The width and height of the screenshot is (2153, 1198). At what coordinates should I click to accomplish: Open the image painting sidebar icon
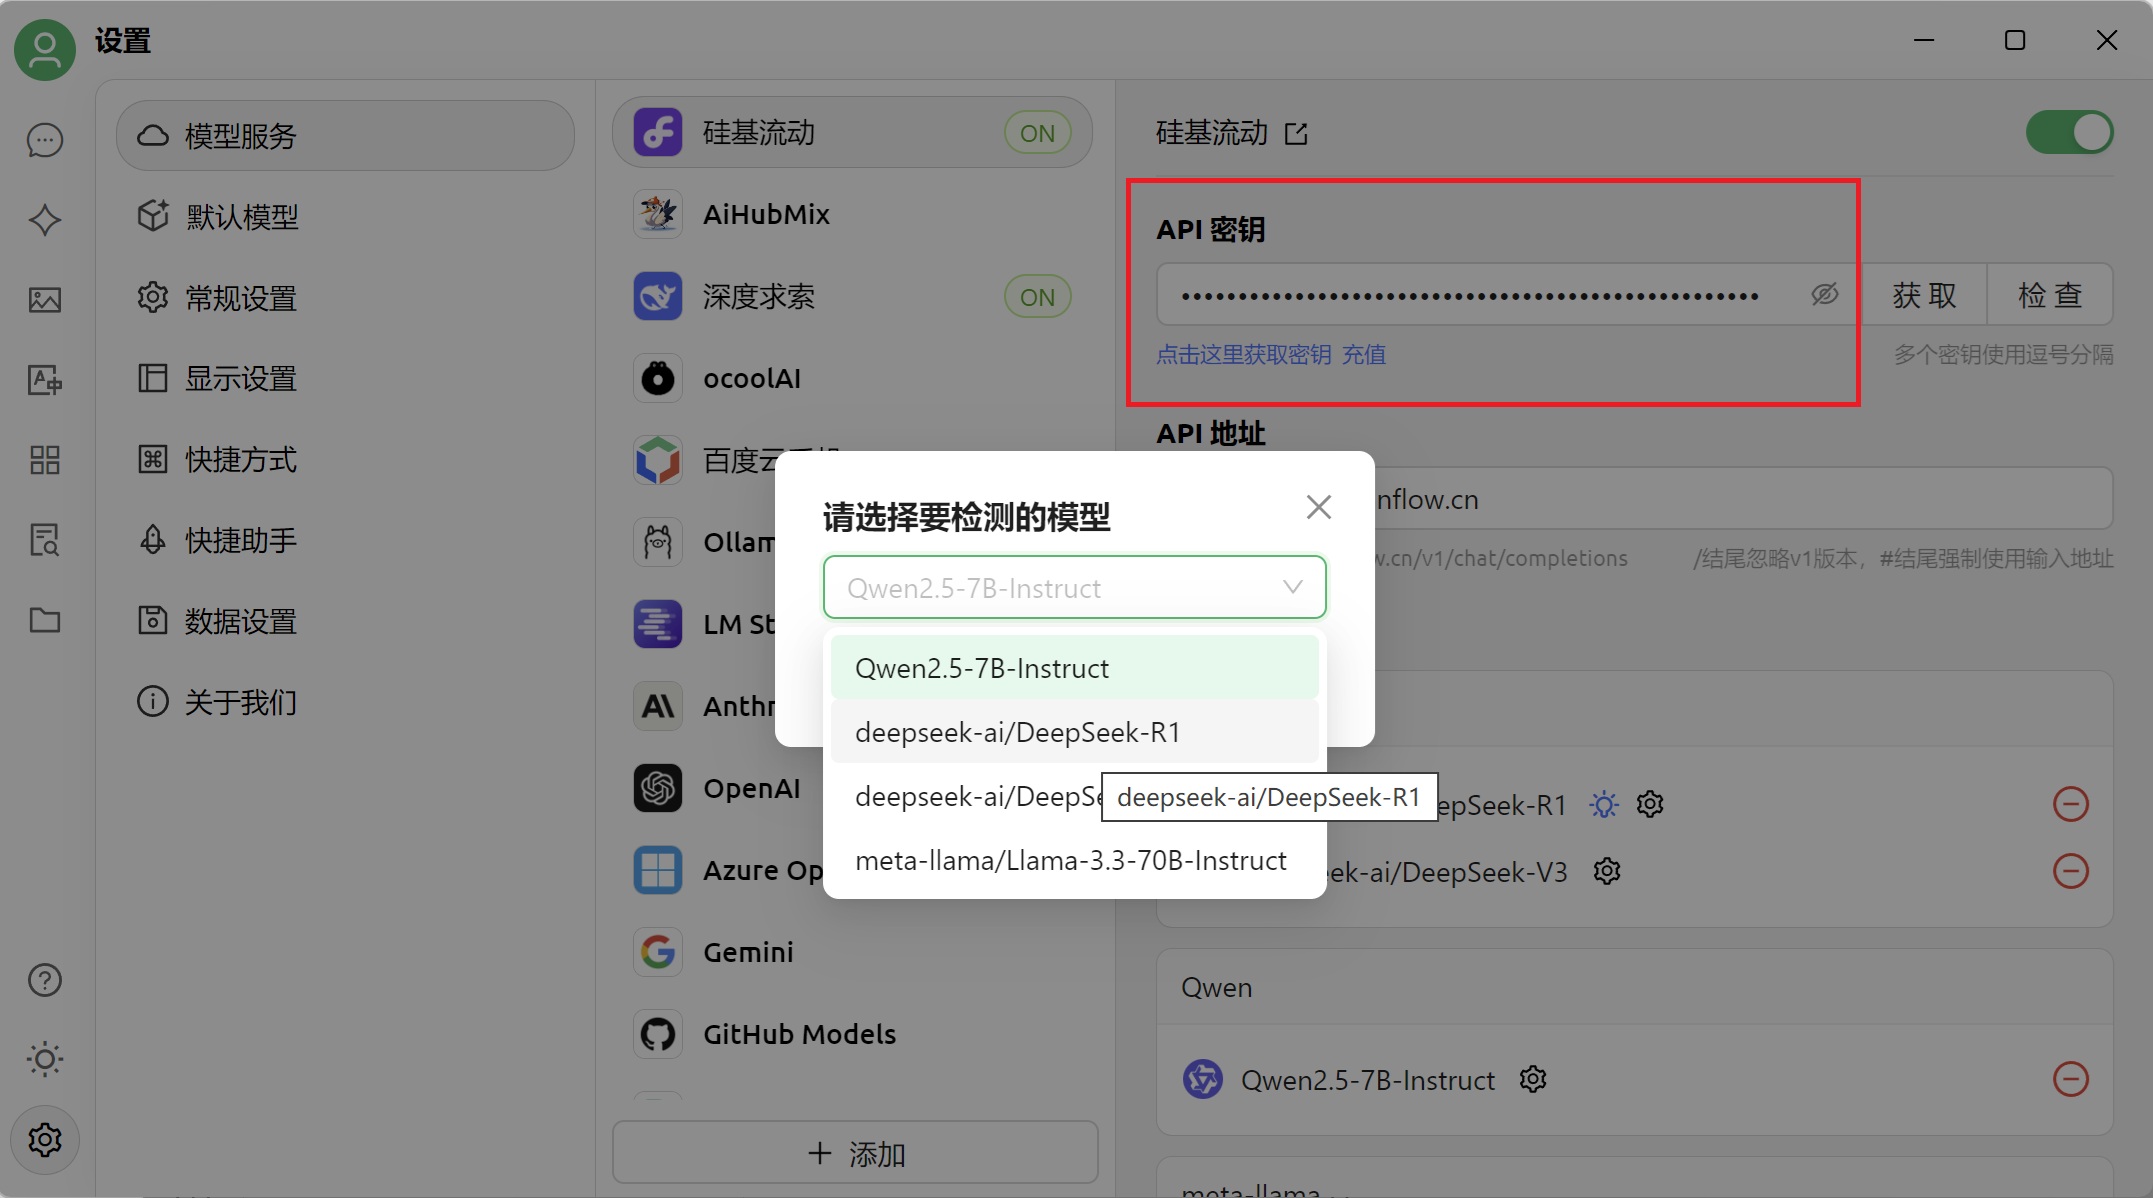pos(45,300)
